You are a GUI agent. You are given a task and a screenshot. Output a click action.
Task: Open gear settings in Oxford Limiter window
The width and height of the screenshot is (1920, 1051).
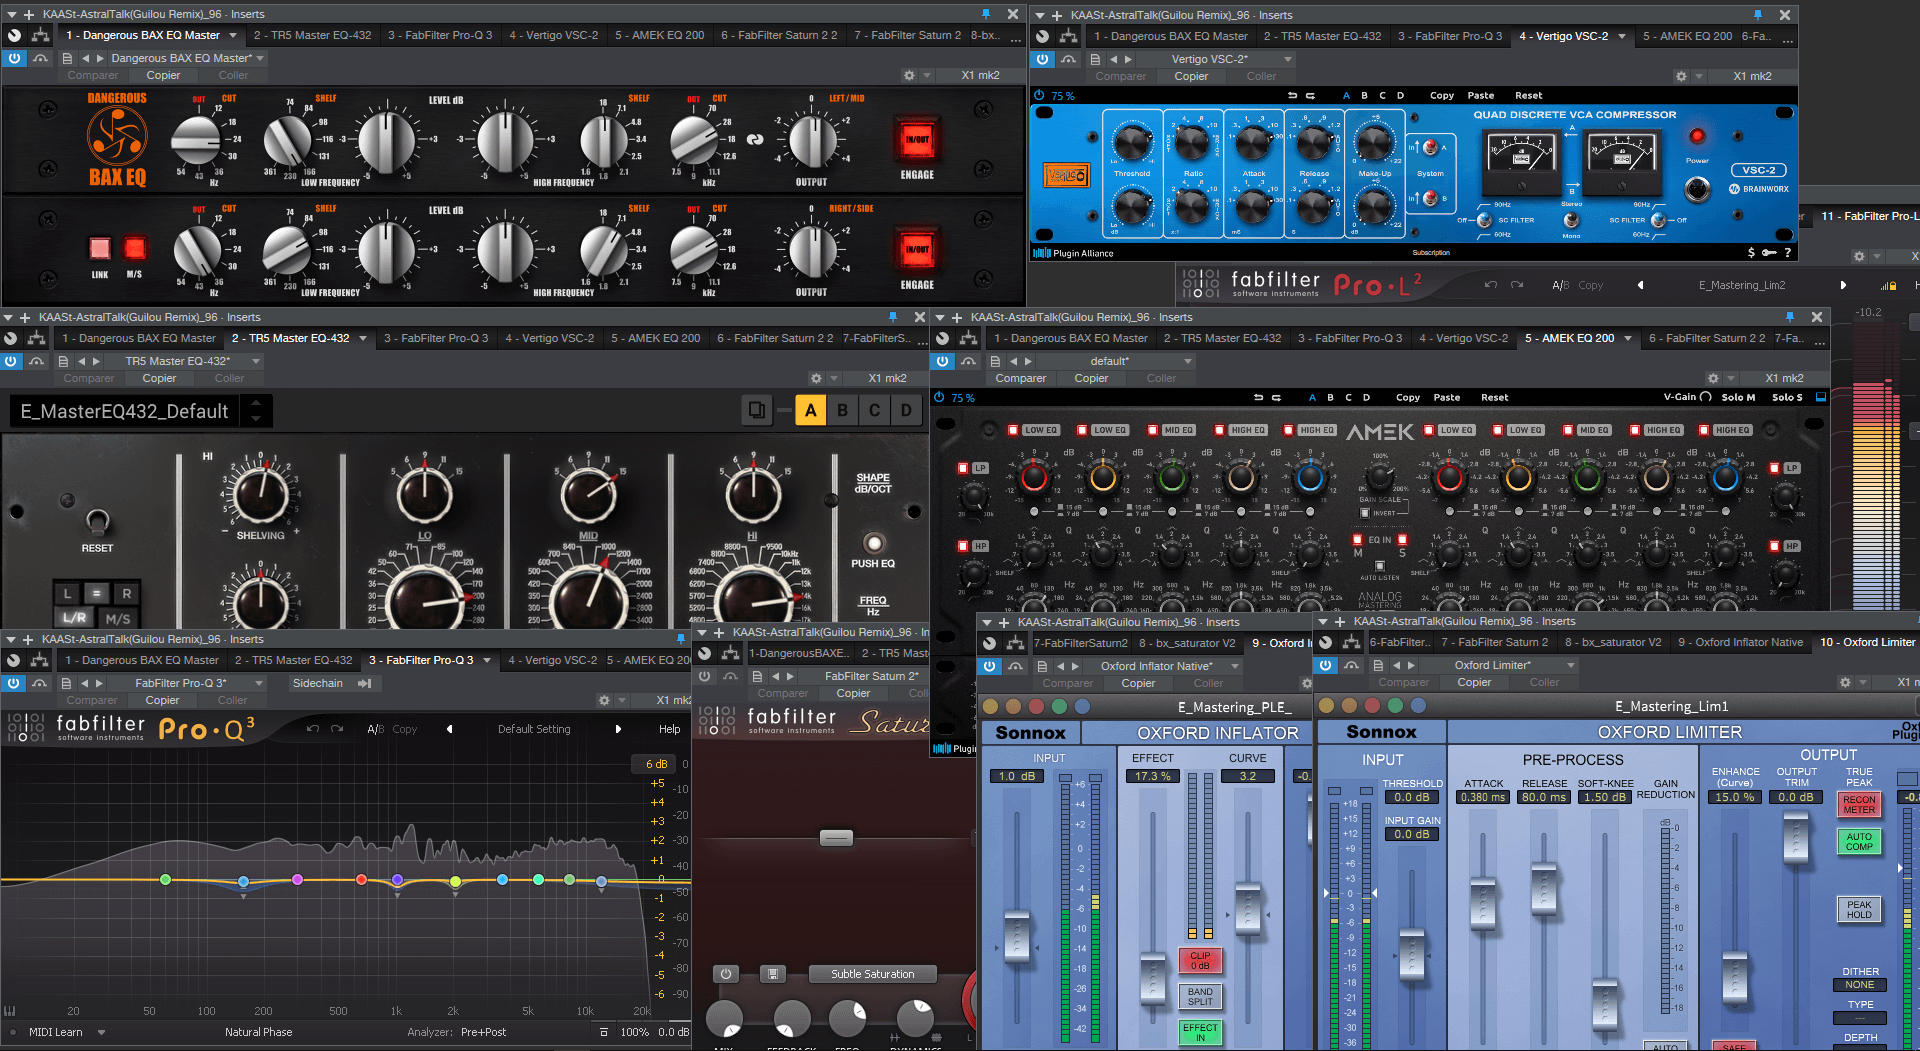coord(1845,682)
